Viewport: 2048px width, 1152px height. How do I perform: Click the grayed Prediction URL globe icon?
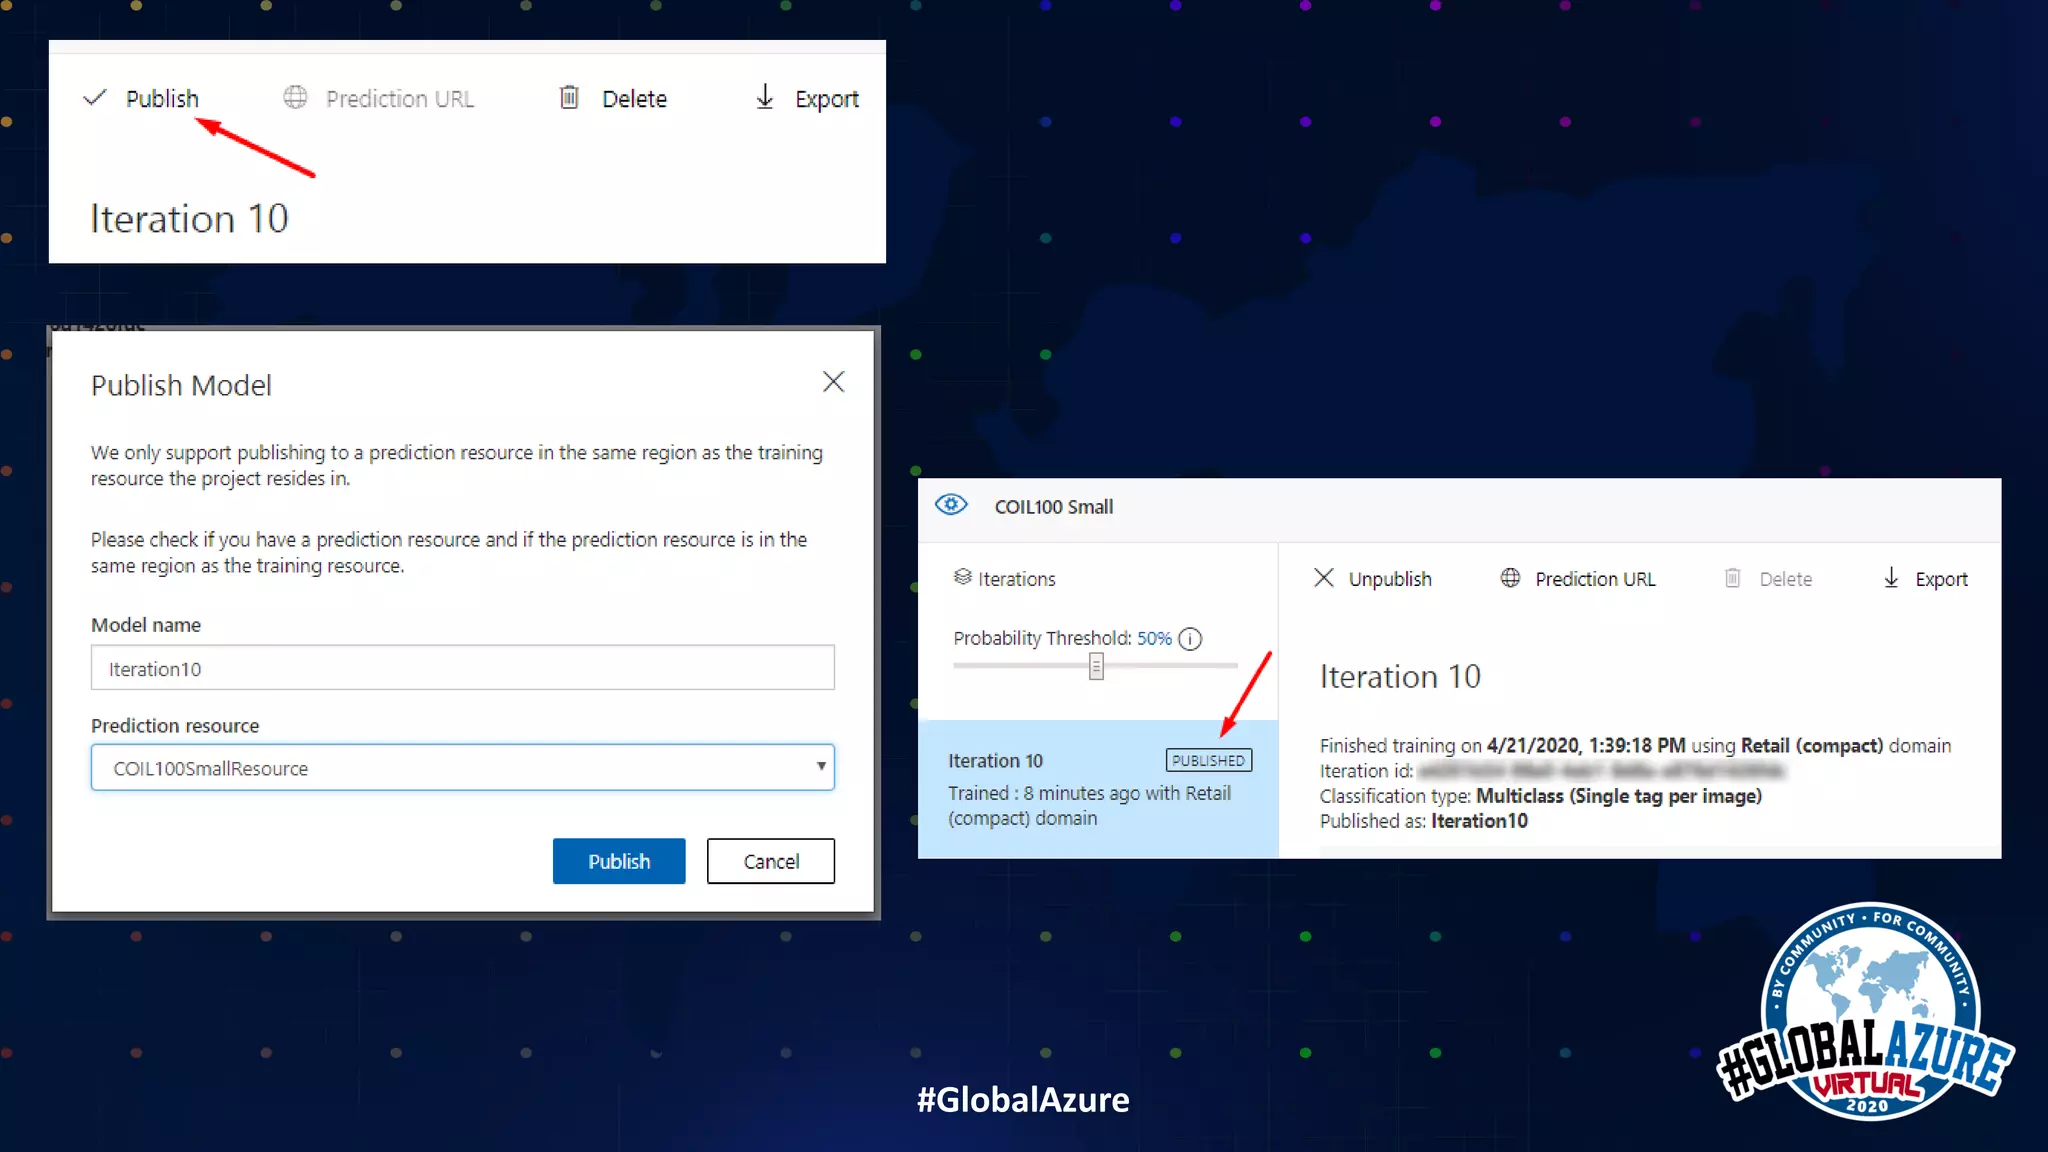[x=295, y=97]
